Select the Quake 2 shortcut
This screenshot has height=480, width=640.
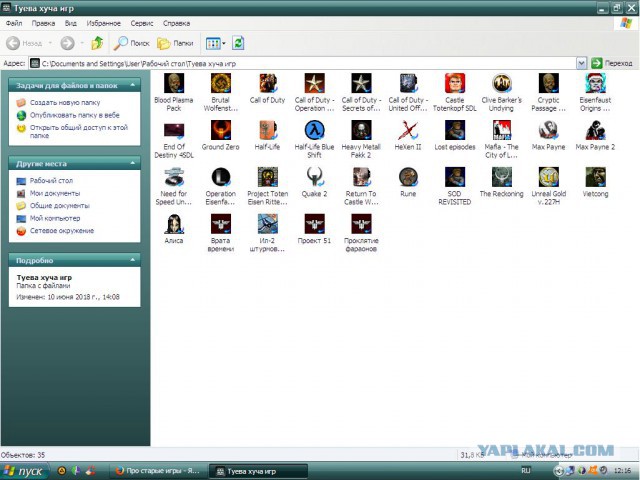(x=314, y=177)
